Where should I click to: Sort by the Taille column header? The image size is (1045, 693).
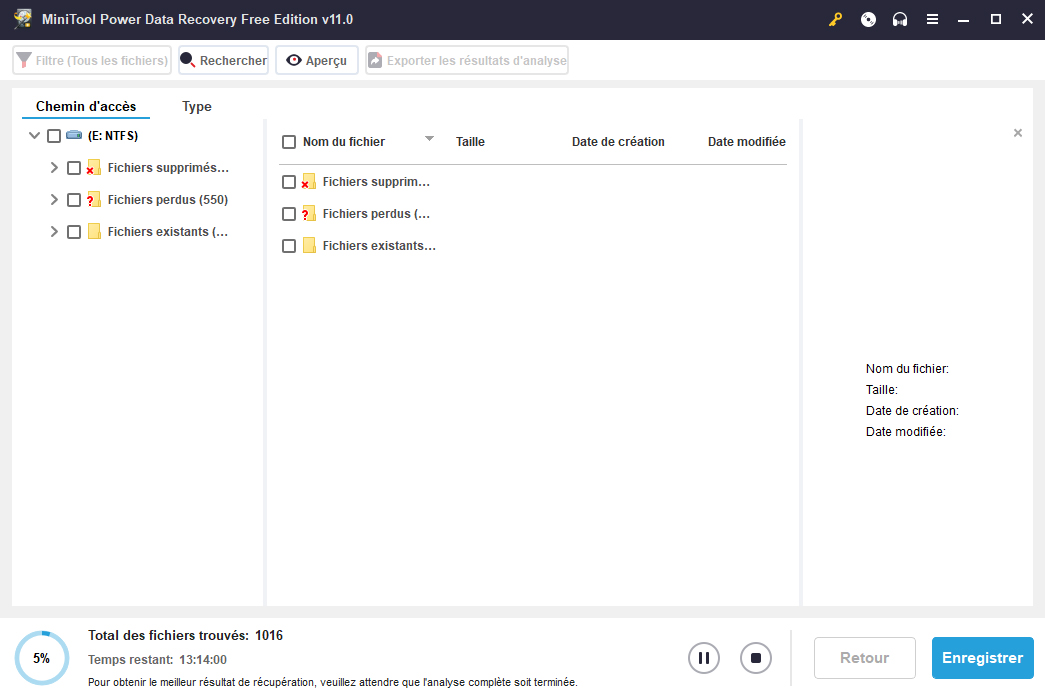[x=470, y=142]
